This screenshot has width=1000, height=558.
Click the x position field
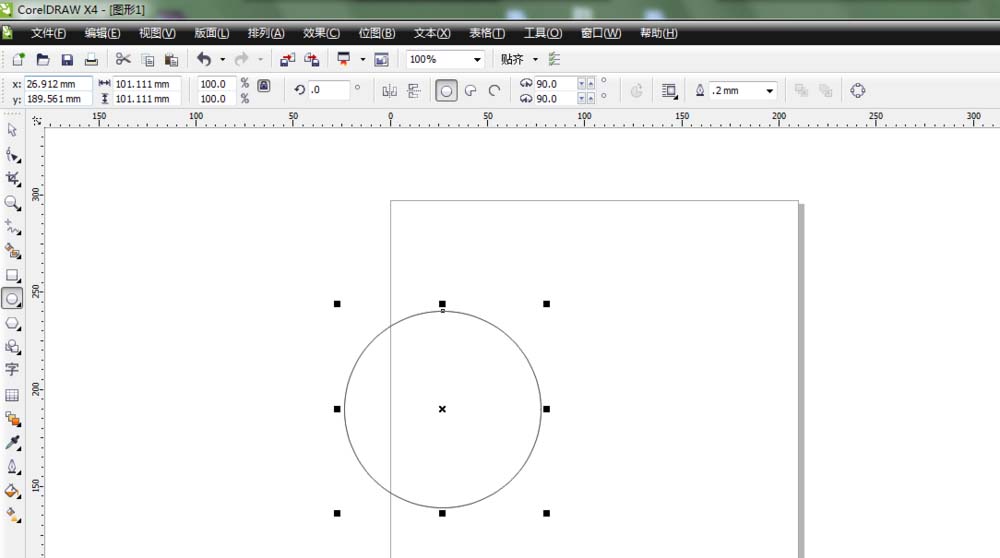[57, 84]
